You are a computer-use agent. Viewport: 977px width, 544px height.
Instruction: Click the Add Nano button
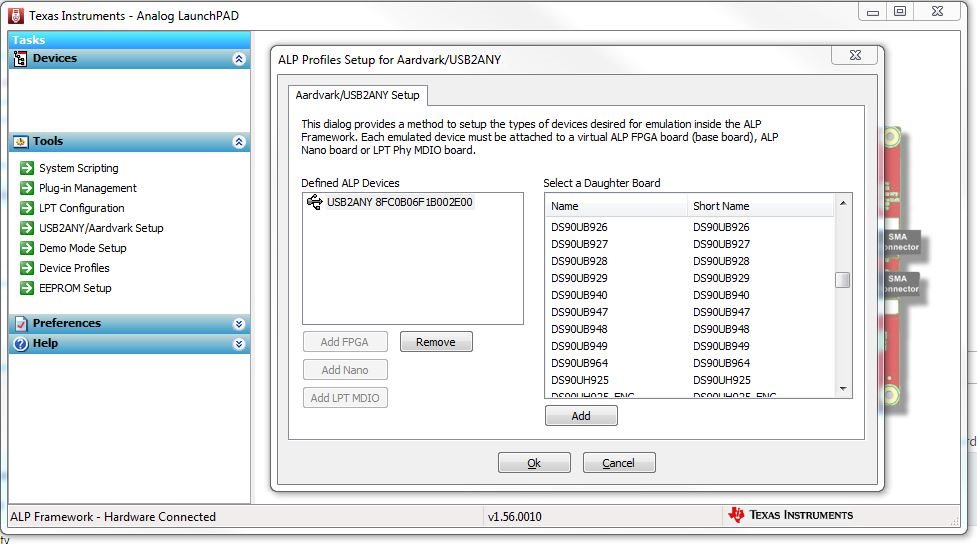click(345, 370)
